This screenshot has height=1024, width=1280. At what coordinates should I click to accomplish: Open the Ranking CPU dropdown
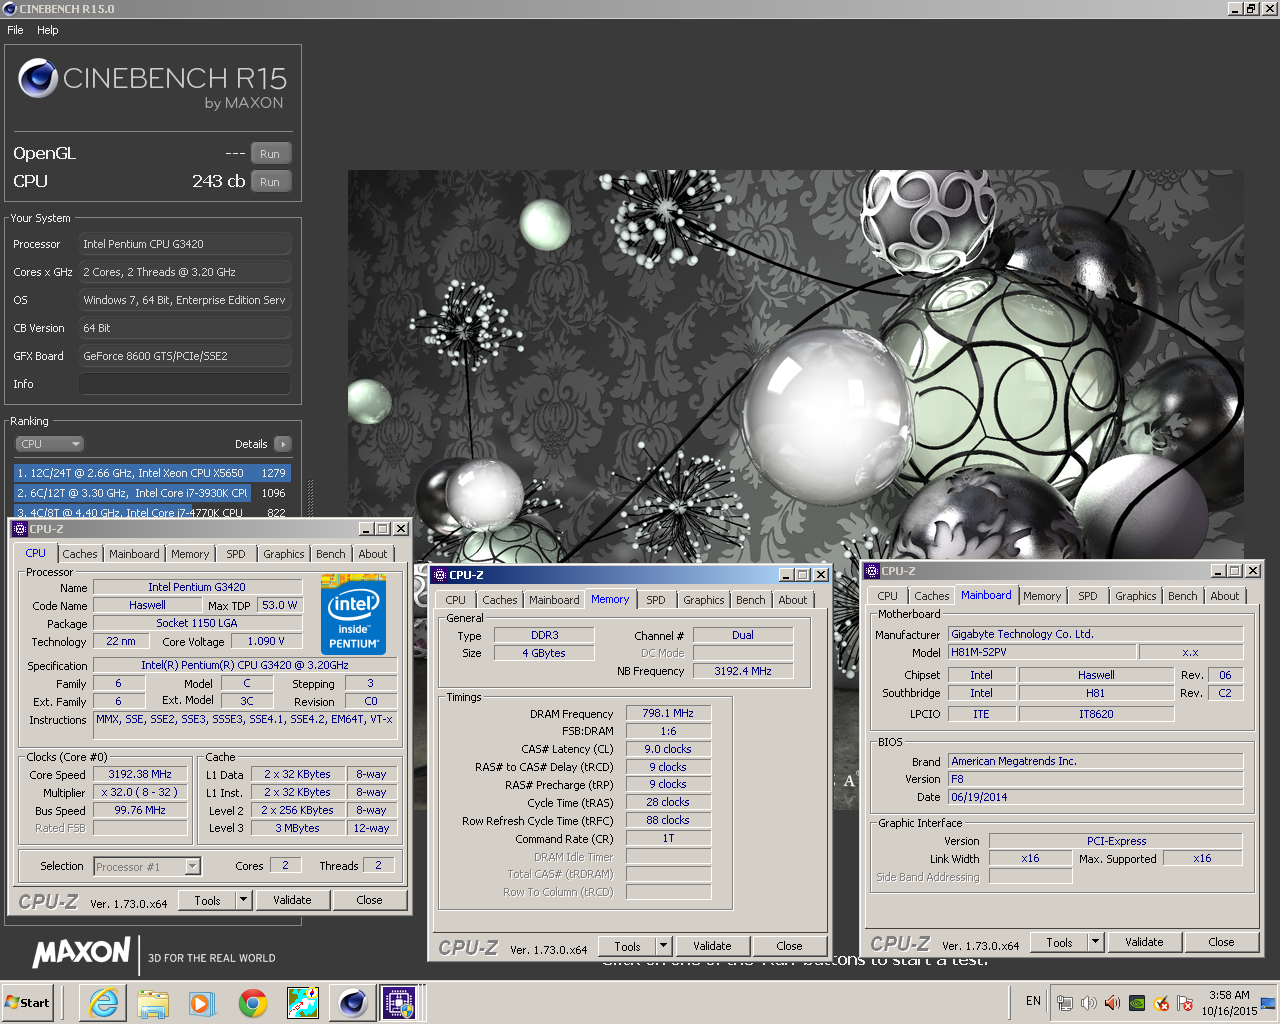[49, 444]
